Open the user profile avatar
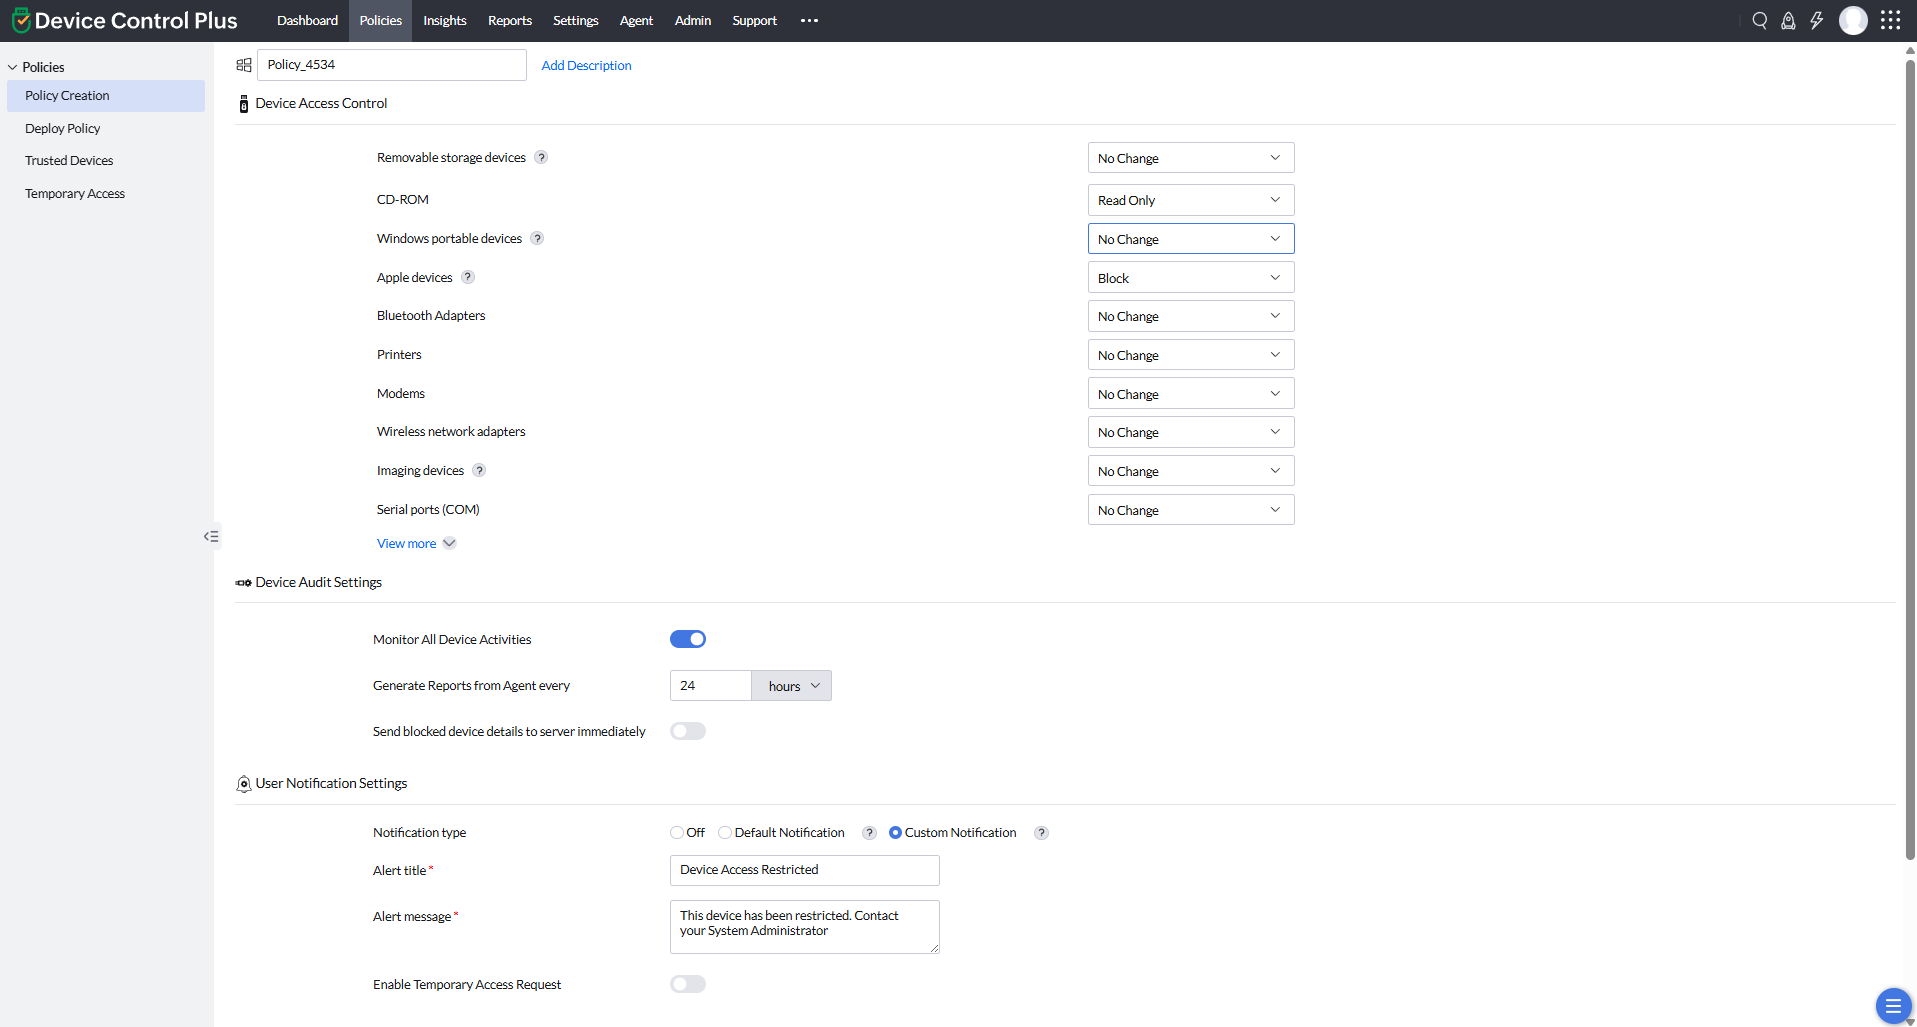 pos(1853,20)
